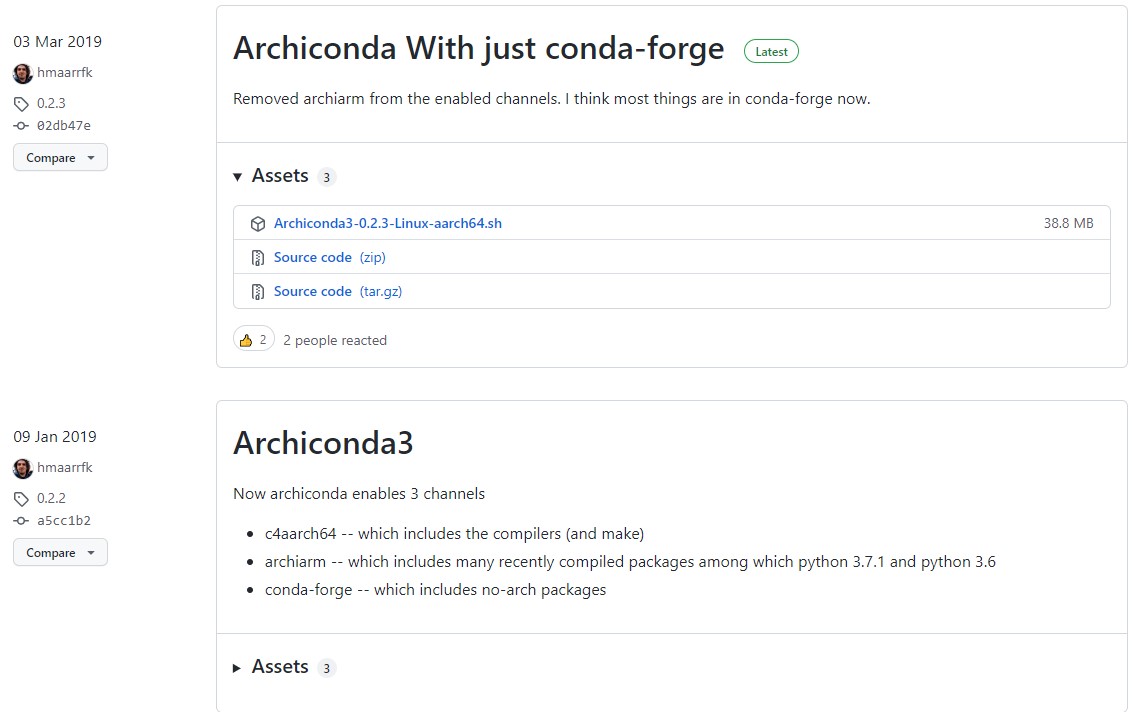Click the zip file icon for Source code (zip)
Viewport: 1135px width, 712px height.
click(258, 258)
